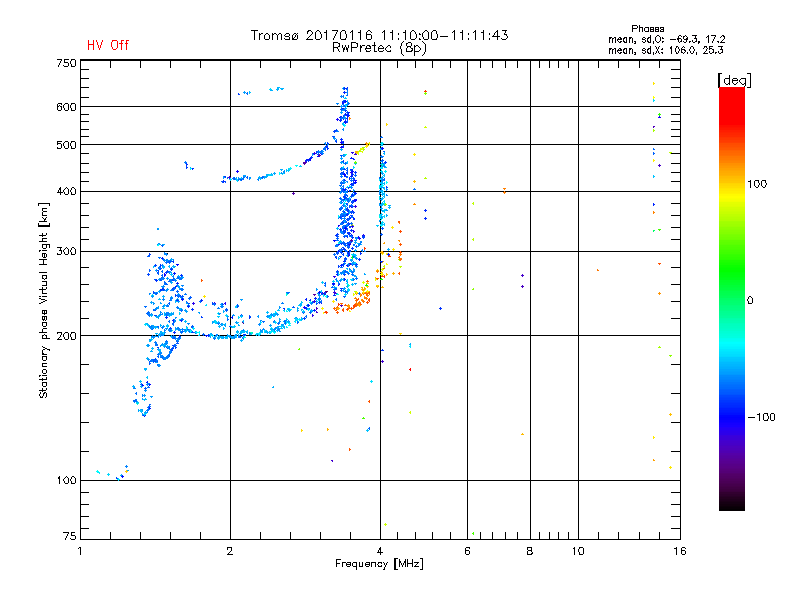Click the [deg] colorbar unit label
Viewport: 800px width, 600px height.
point(734,80)
